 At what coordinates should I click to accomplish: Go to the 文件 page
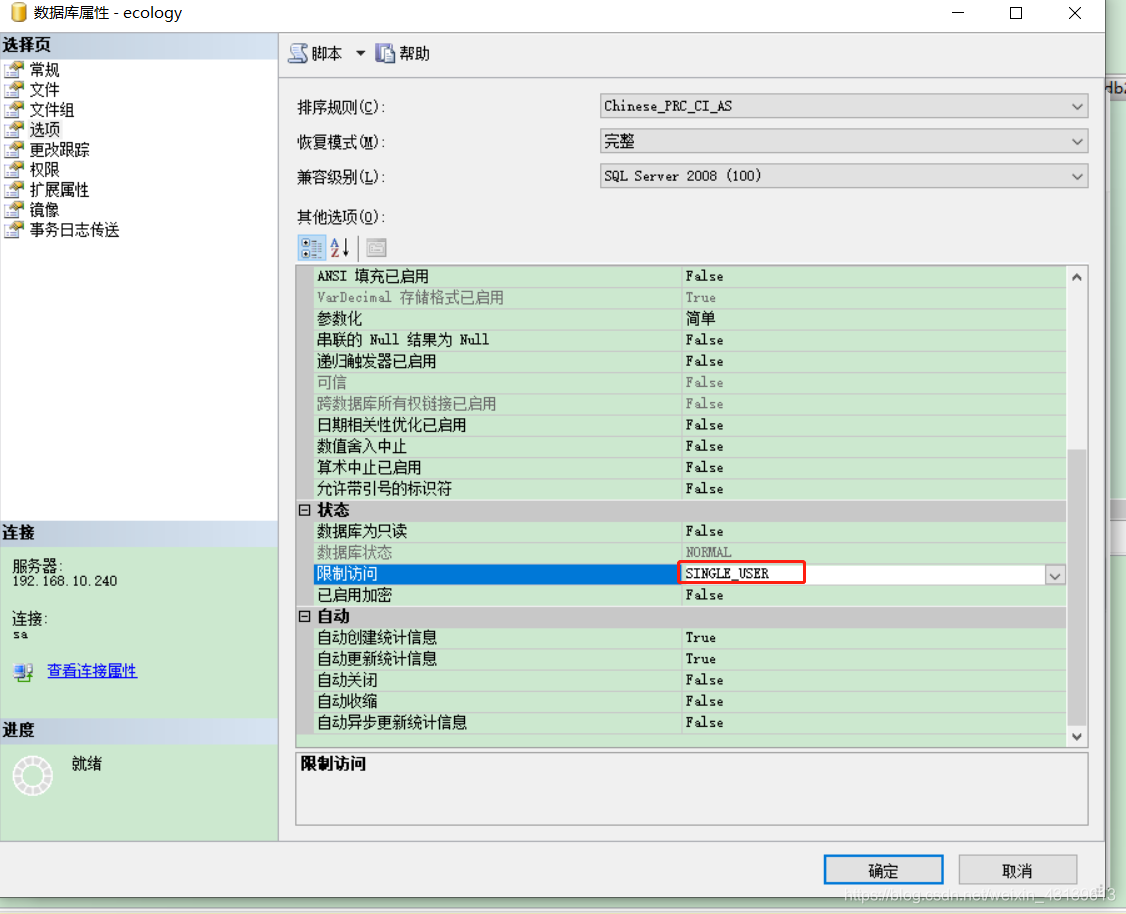click(x=45, y=90)
